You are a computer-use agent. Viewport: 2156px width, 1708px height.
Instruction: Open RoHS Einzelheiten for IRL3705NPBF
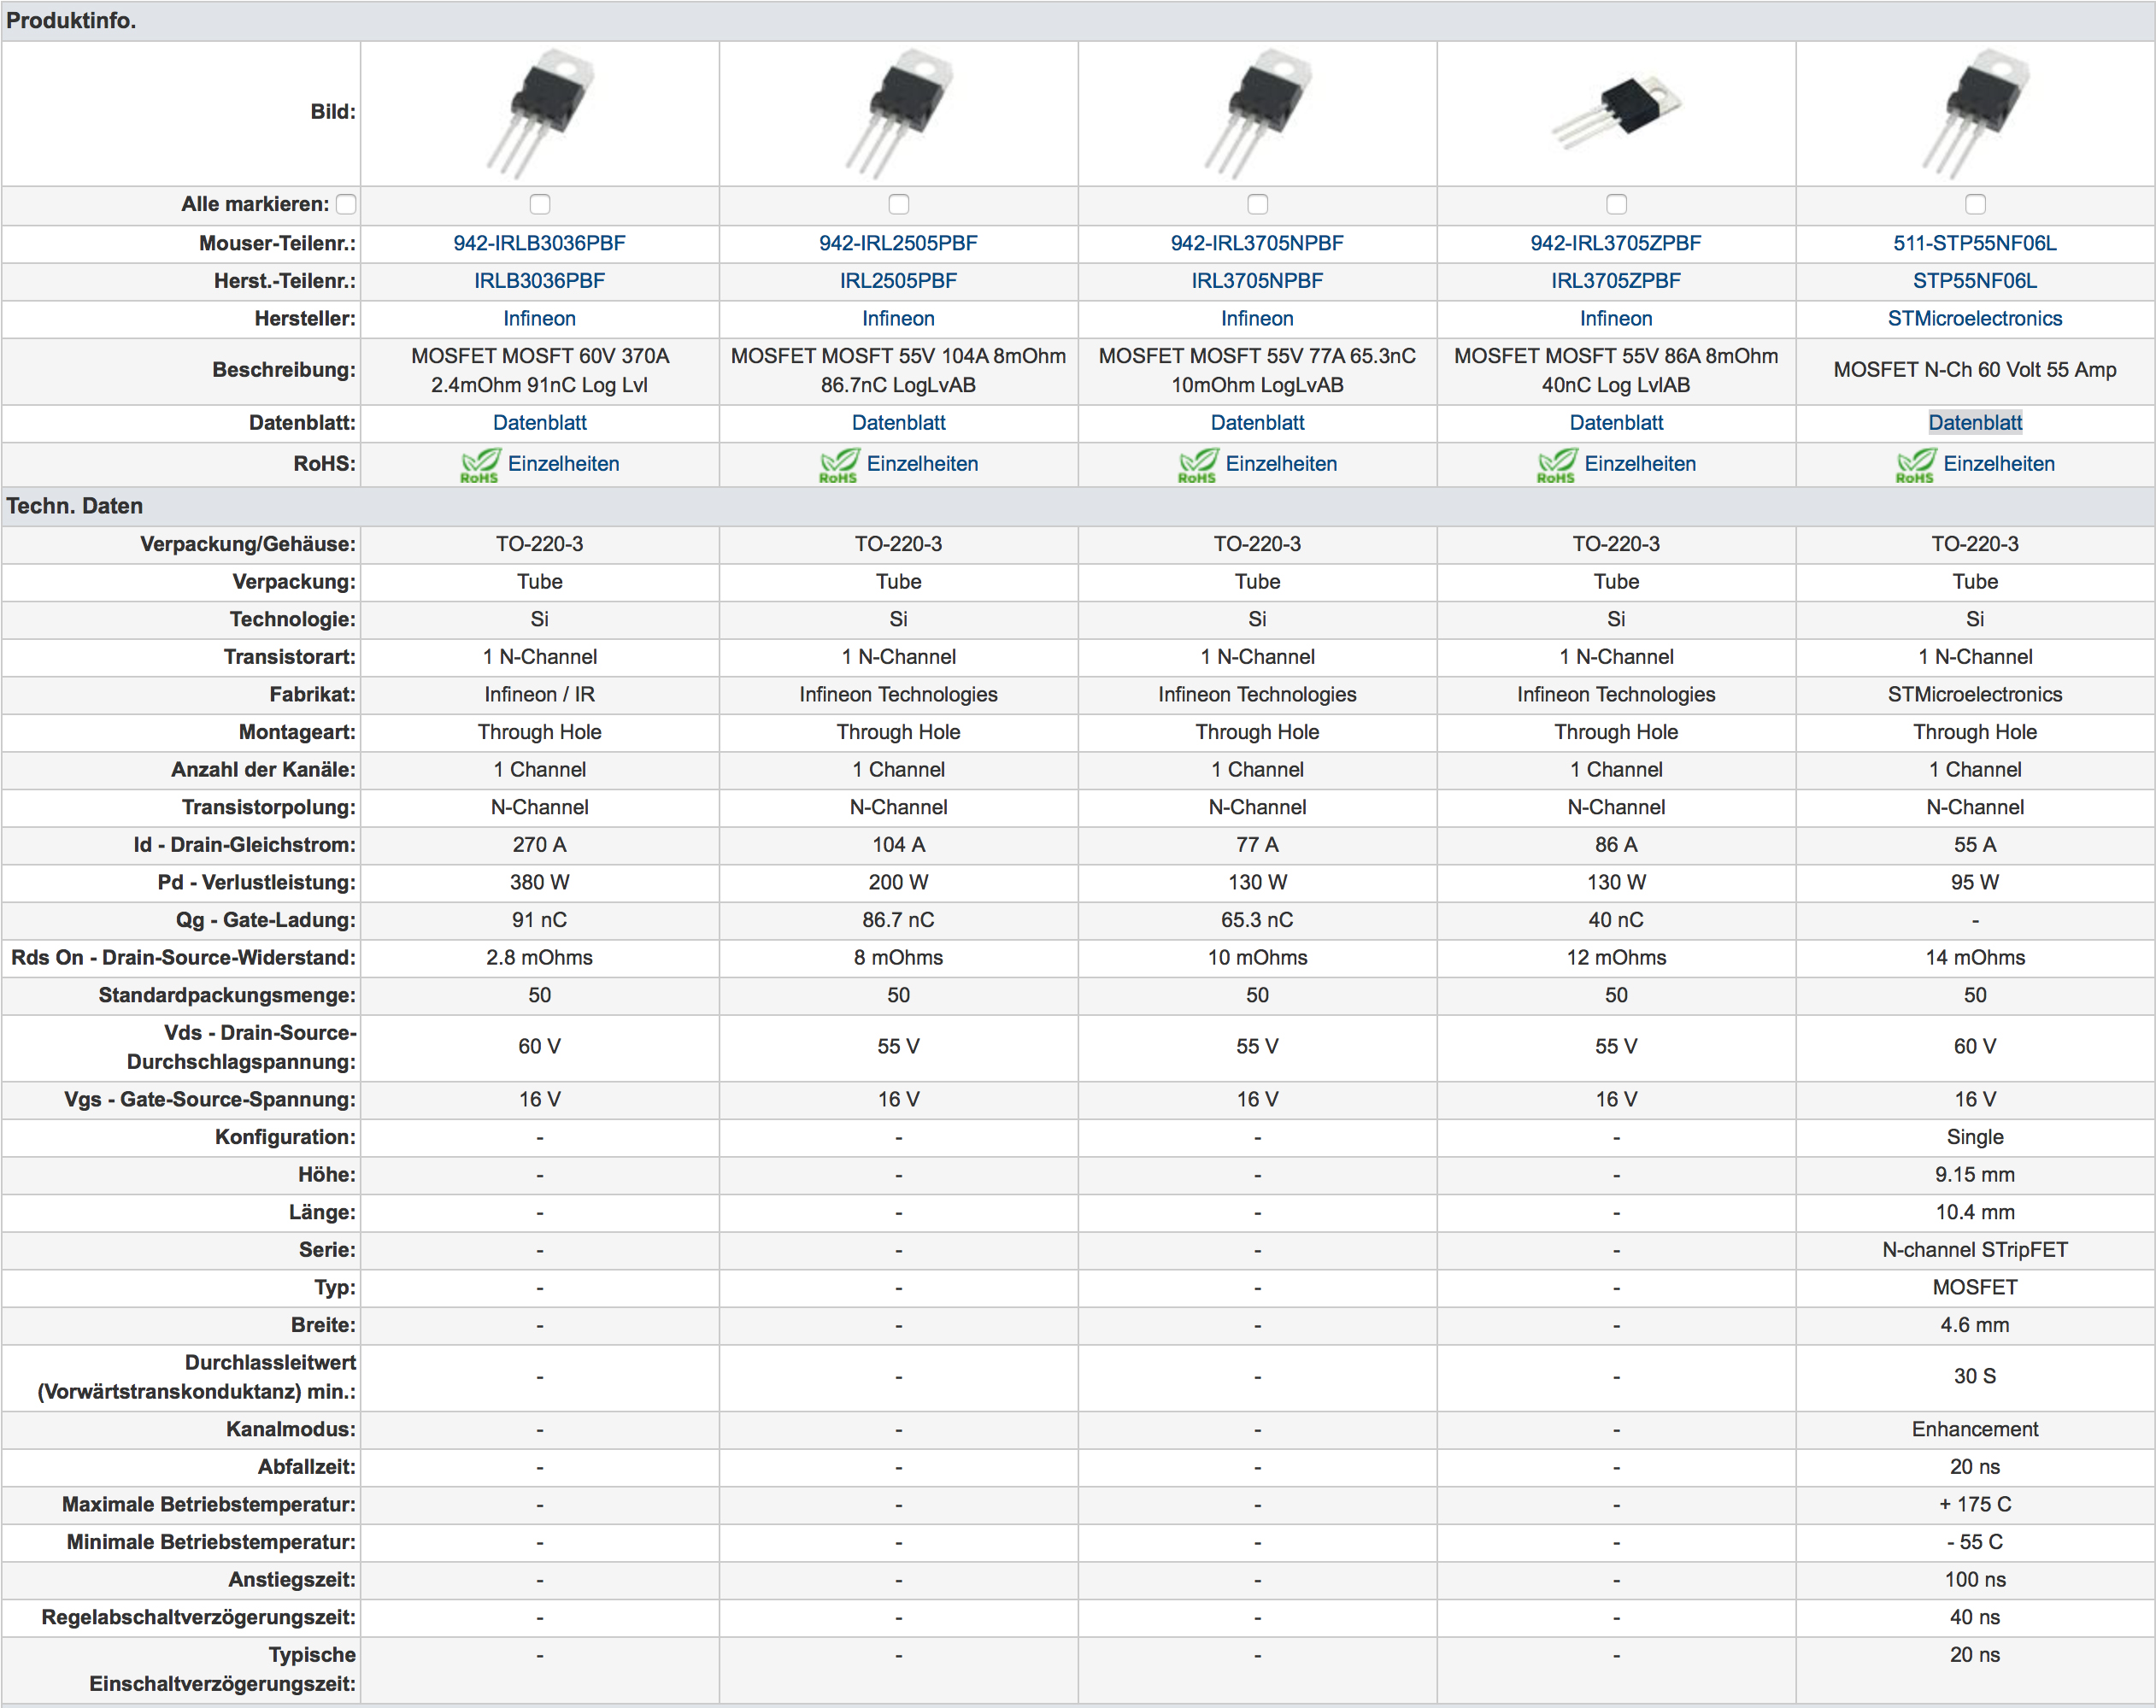[x=1282, y=464]
